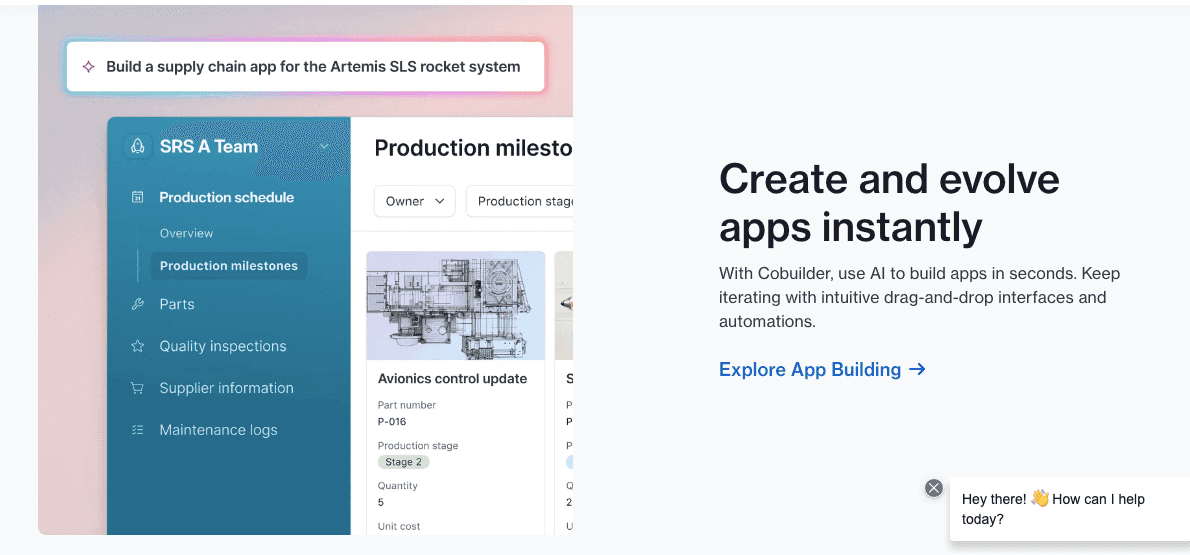Expand the SRS A Team workspace chevron
The image size is (1190, 555).
pyautogui.click(x=324, y=147)
